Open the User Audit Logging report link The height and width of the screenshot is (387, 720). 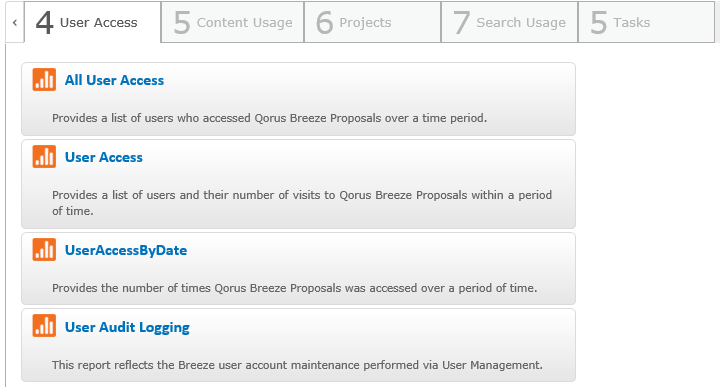pos(127,327)
